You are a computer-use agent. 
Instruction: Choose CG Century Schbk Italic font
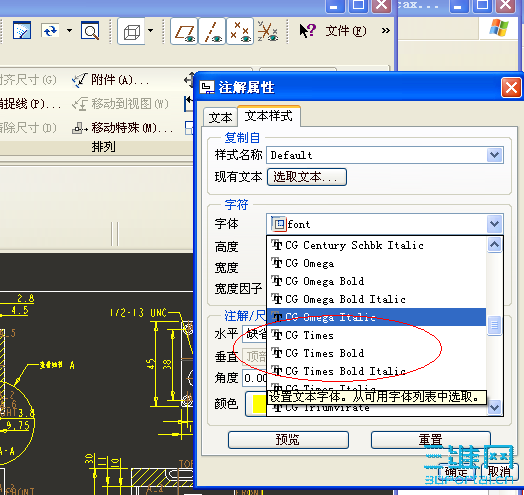376,245
